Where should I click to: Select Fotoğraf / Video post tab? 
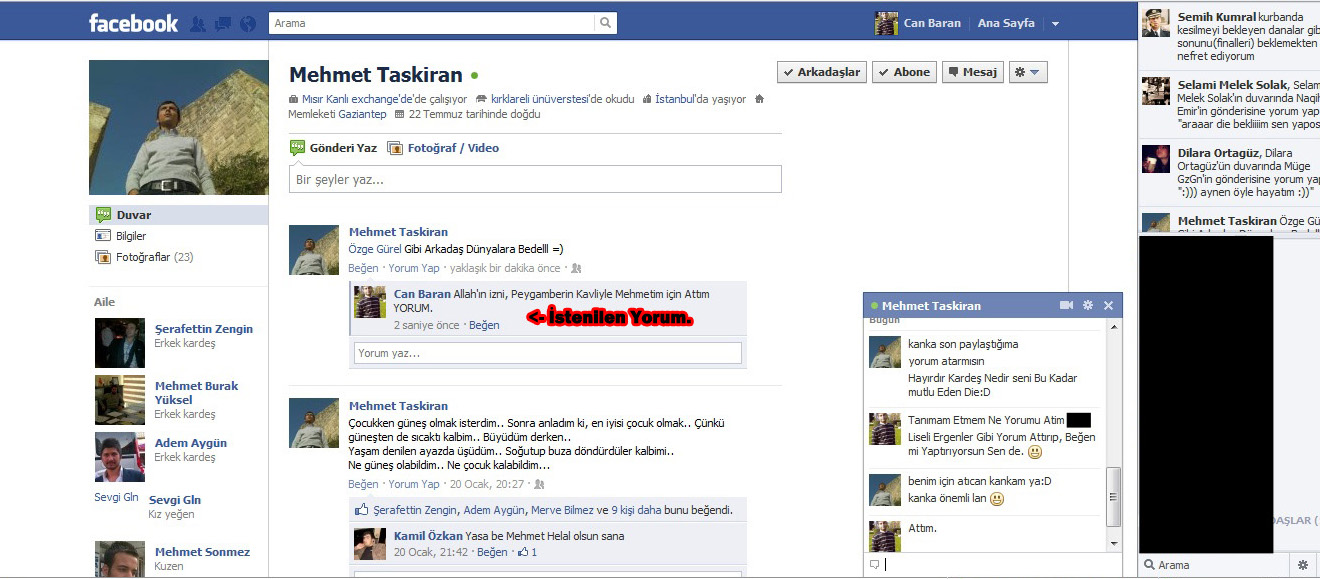pos(452,148)
